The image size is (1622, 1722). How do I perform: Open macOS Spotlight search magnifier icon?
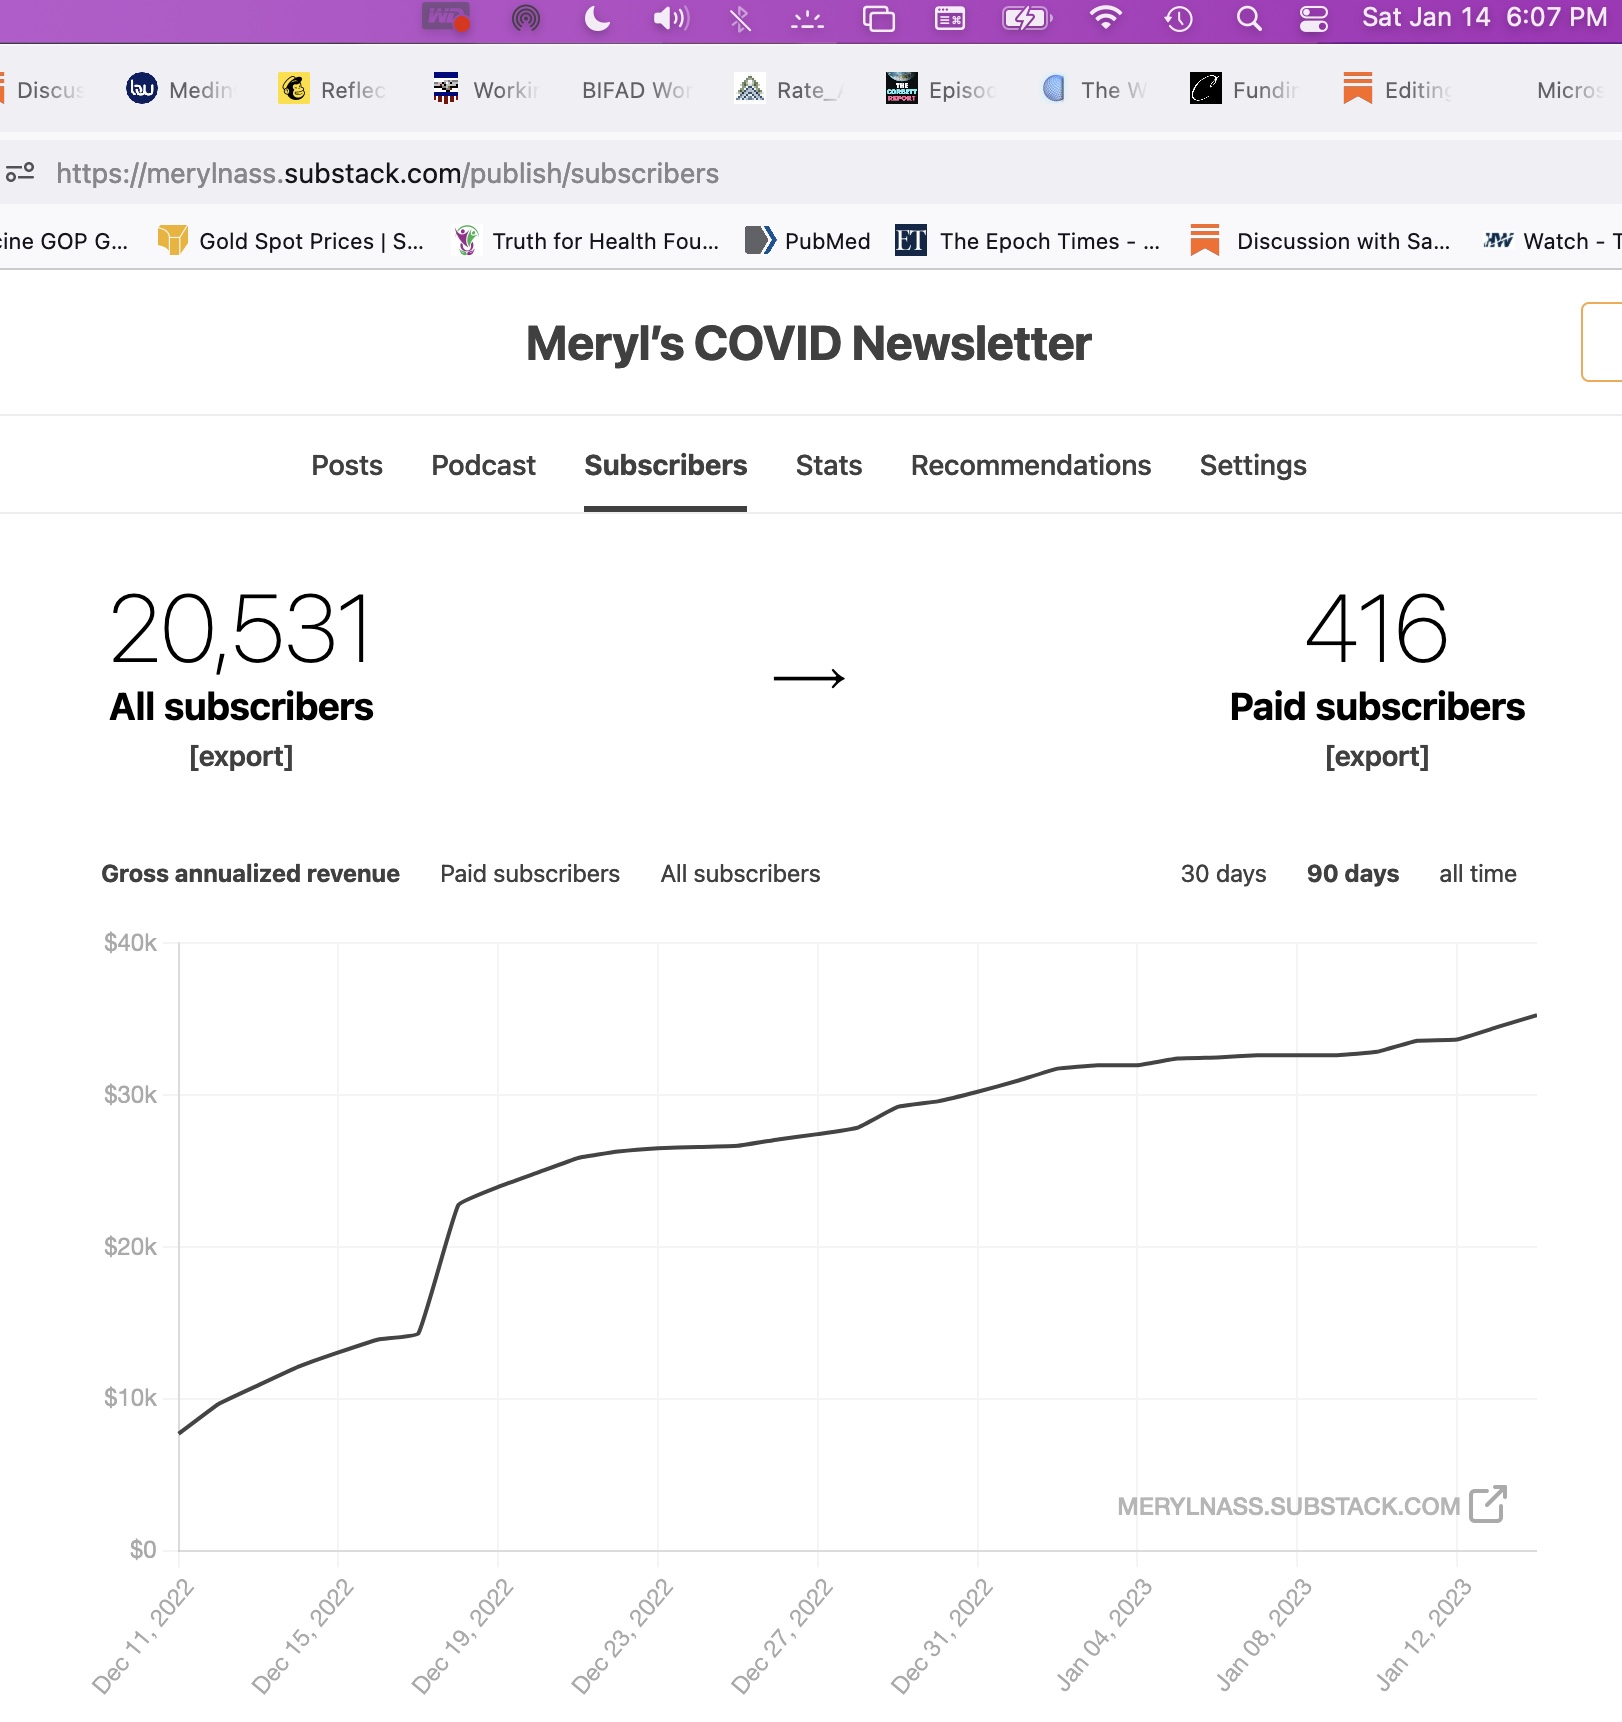[x=1248, y=18]
